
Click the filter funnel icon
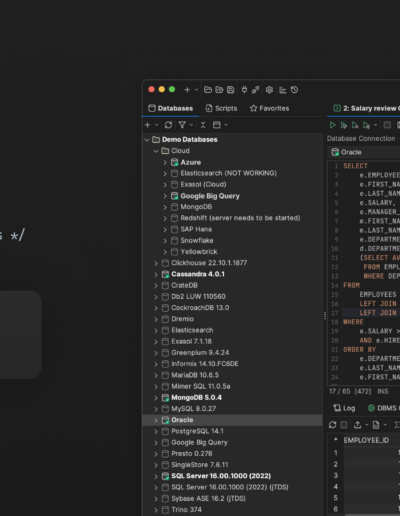pos(182,125)
